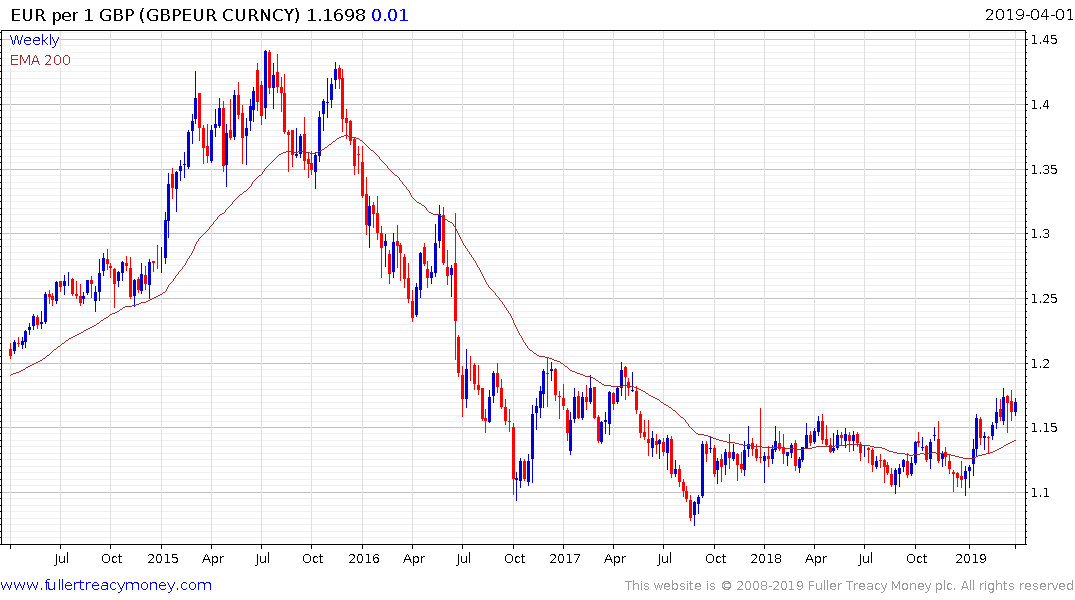
Task: Click the 1.45 price axis label
Action: (1043, 40)
